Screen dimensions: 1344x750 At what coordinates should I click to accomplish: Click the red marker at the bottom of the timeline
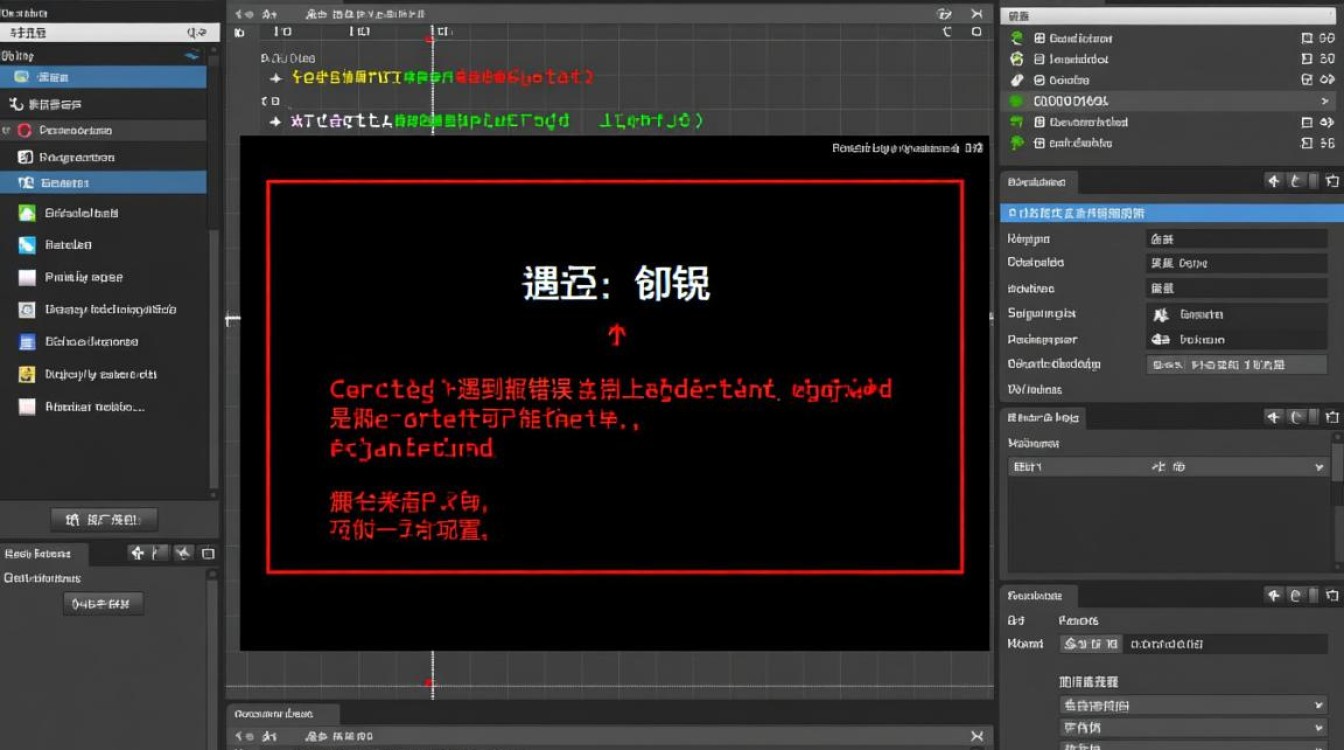[431, 684]
